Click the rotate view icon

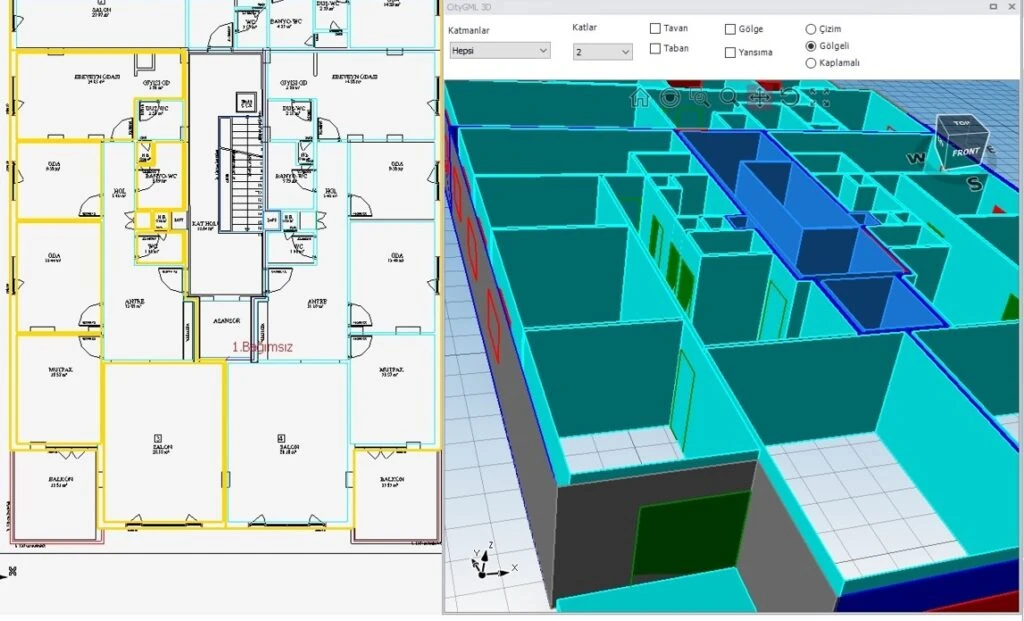point(790,98)
